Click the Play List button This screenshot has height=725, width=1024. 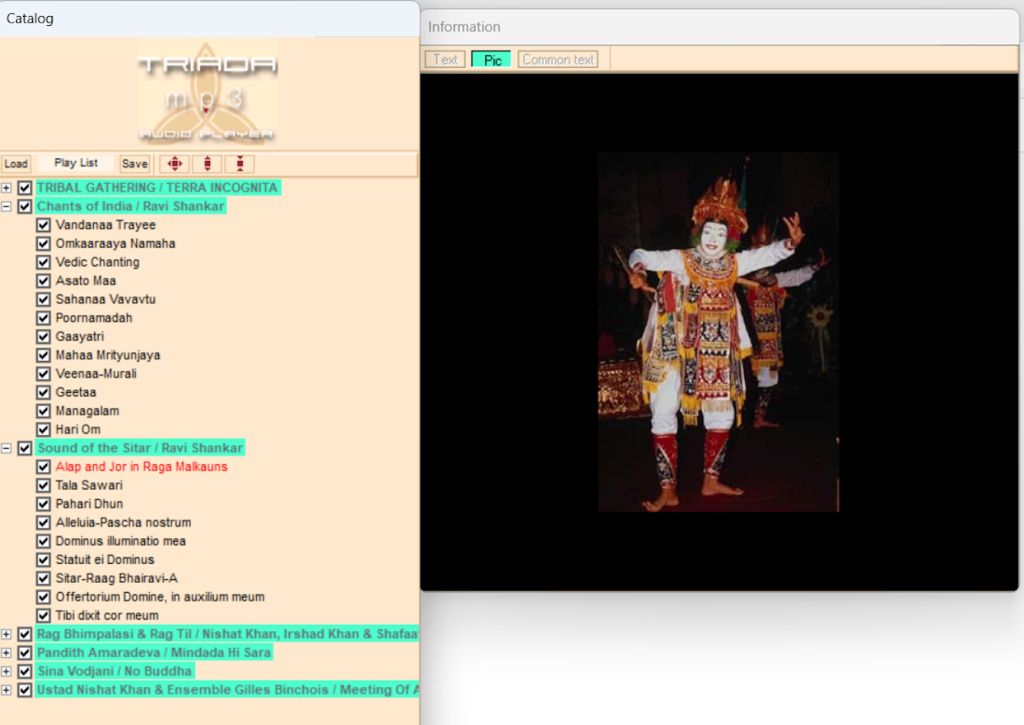pyautogui.click(x=76, y=163)
